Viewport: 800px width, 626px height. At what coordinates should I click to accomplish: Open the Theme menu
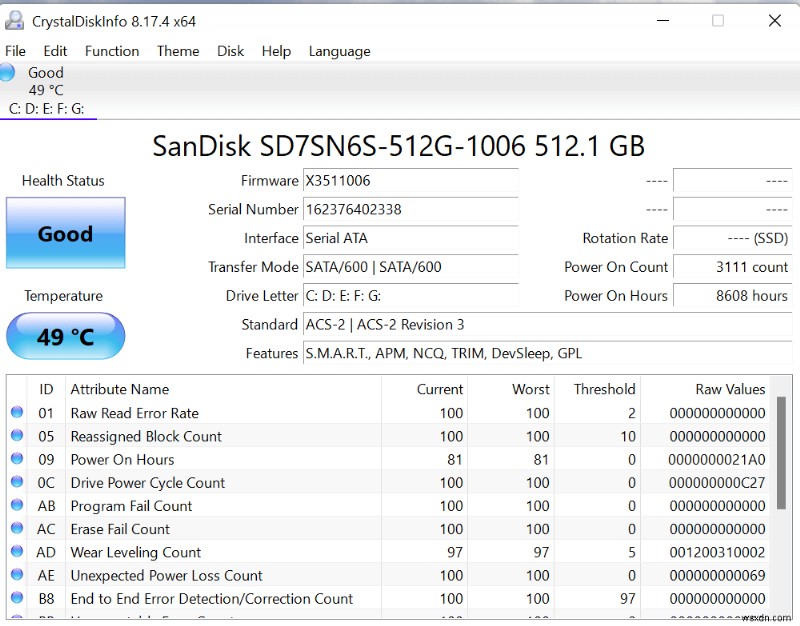pos(178,51)
